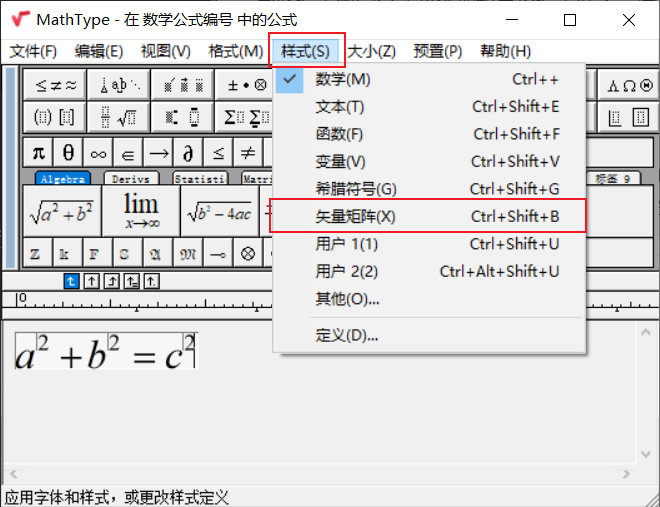The height and width of the screenshot is (507, 660).
Task: Open the fence templates palette
Action: tap(55, 117)
